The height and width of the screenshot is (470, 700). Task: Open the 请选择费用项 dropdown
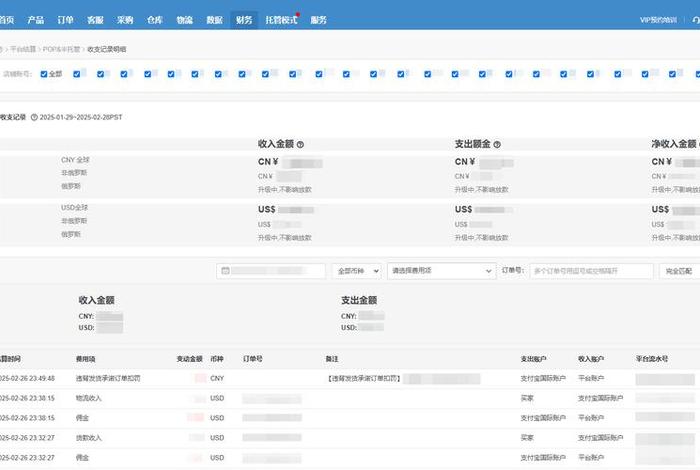442,271
